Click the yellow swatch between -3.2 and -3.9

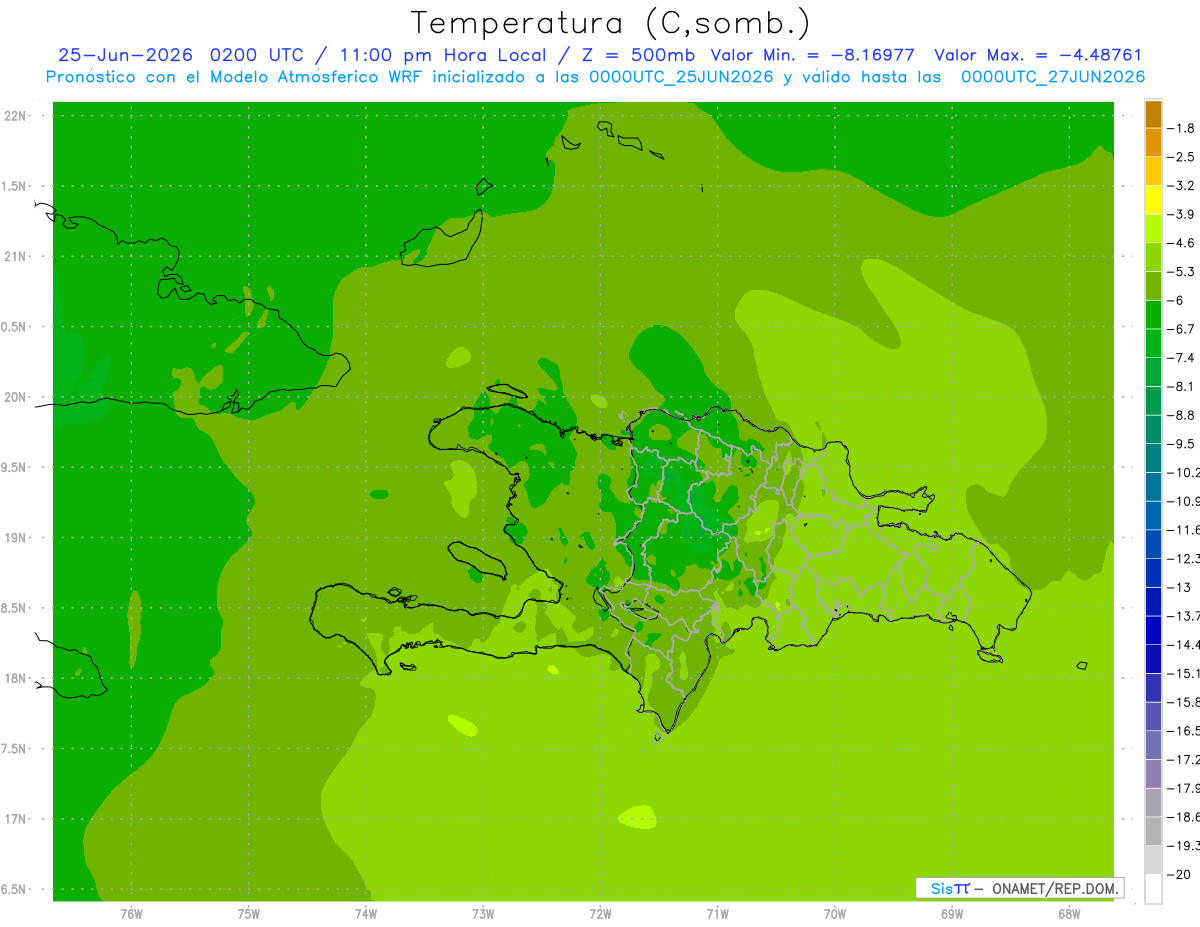pyautogui.click(x=1153, y=200)
